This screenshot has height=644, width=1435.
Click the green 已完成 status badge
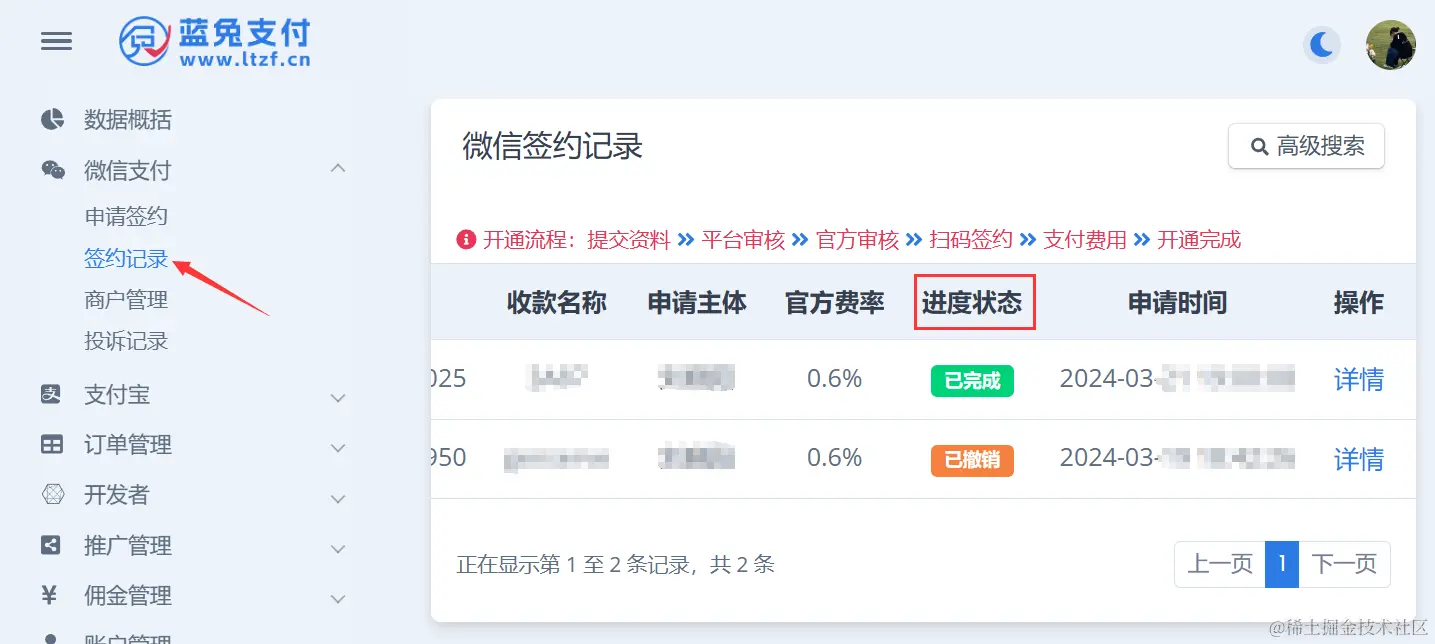click(972, 380)
